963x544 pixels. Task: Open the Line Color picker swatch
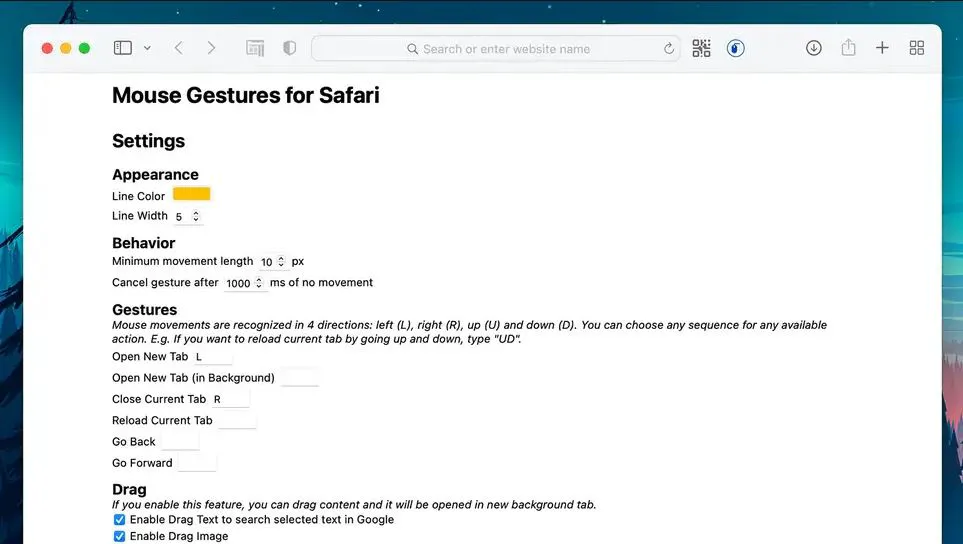pyautogui.click(x=191, y=195)
